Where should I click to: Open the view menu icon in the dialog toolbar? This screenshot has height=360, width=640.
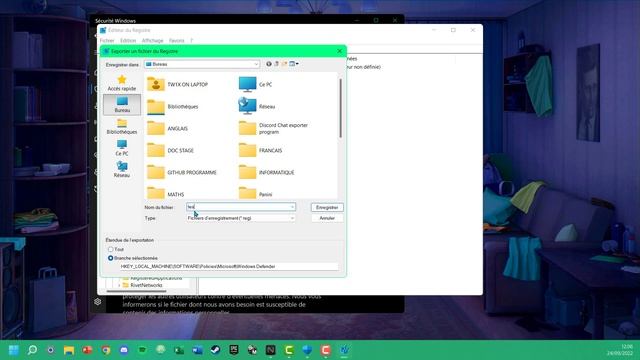(x=294, y=64)
